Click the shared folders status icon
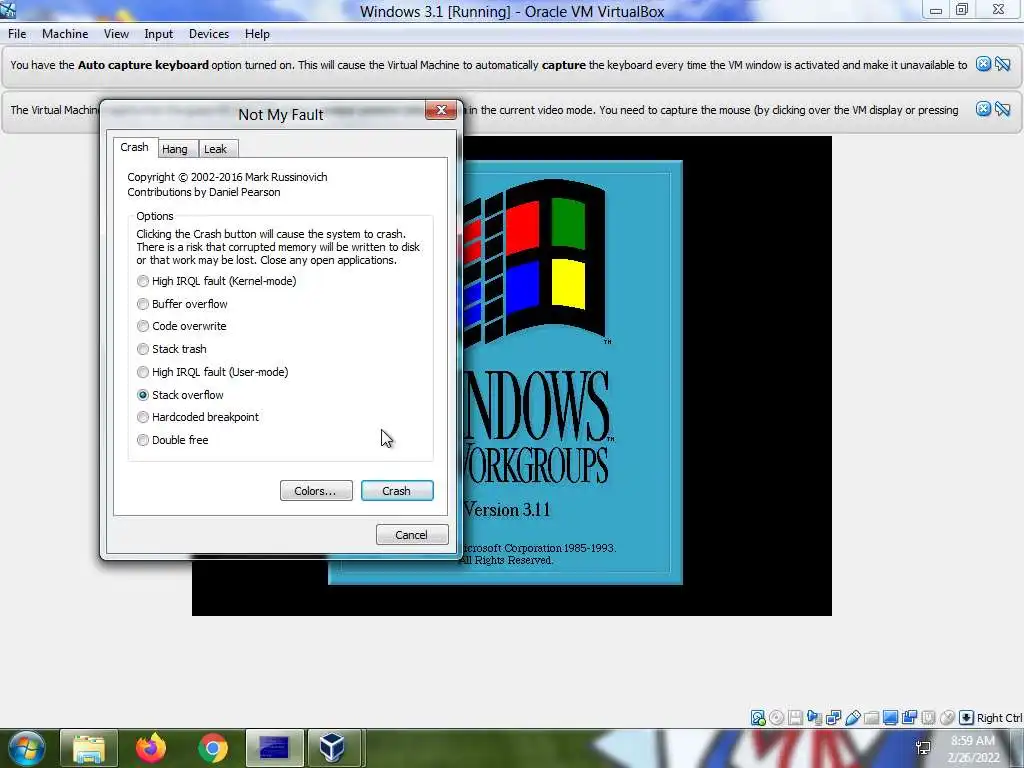The image size is (1024, 768). coord(871,718)
